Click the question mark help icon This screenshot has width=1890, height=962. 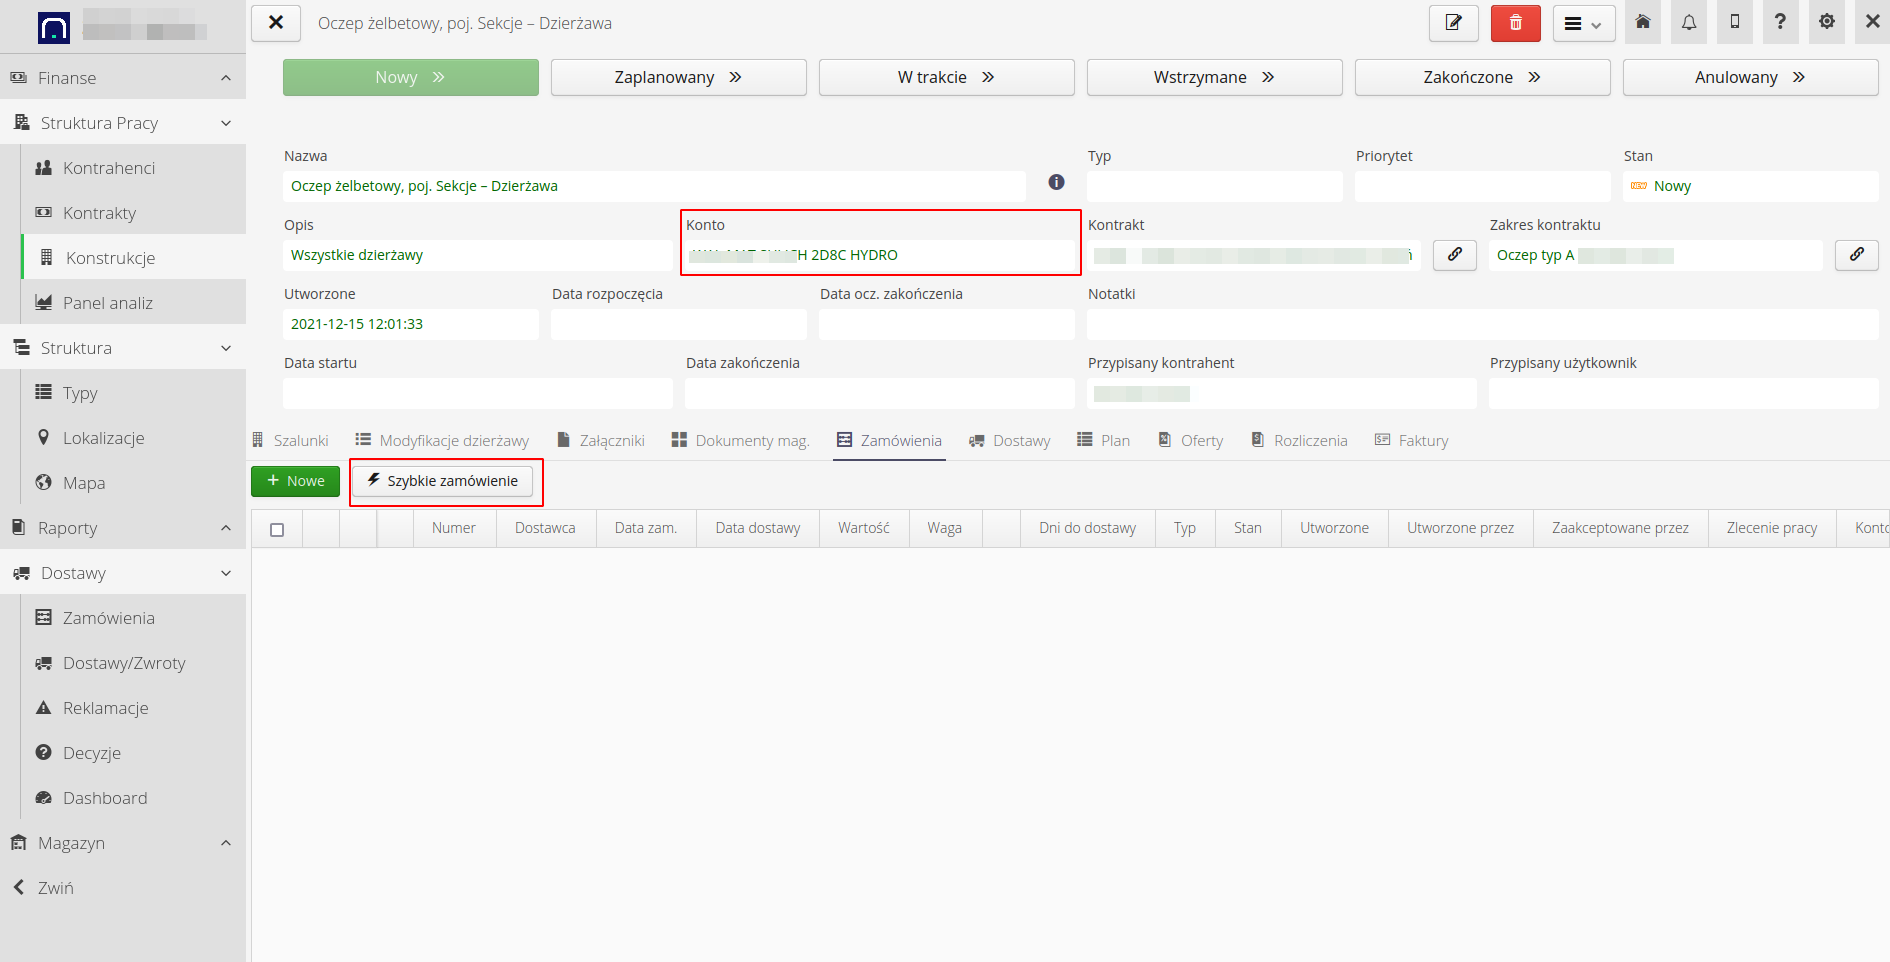point(1780,22)
